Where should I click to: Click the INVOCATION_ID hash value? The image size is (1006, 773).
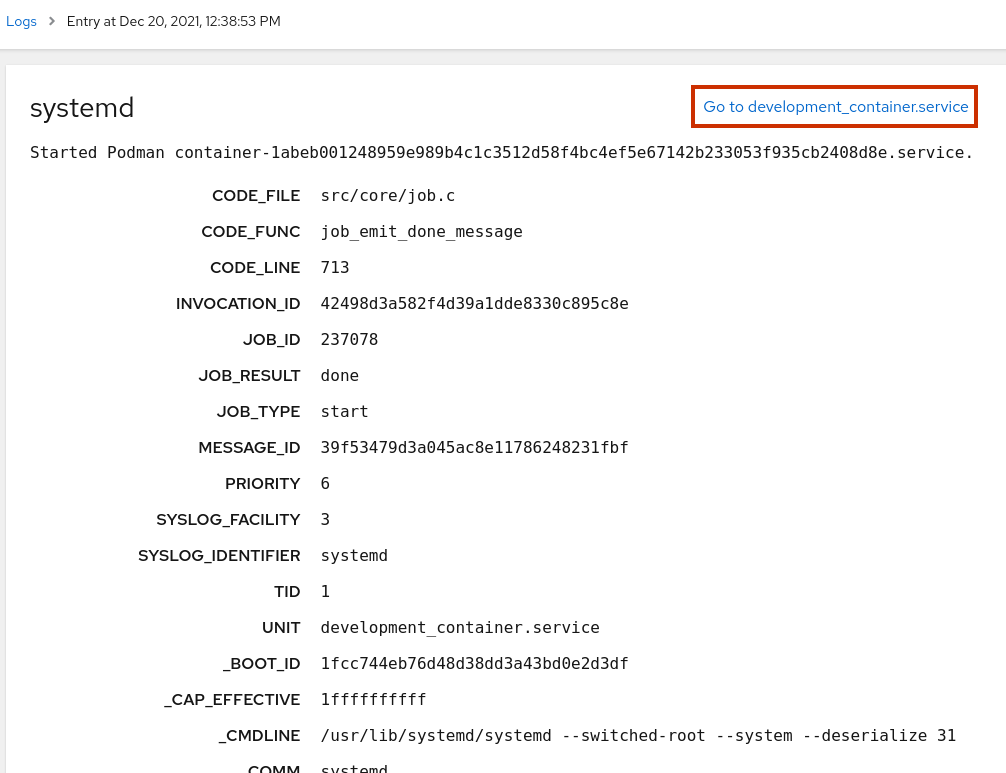tap(474, 304)
